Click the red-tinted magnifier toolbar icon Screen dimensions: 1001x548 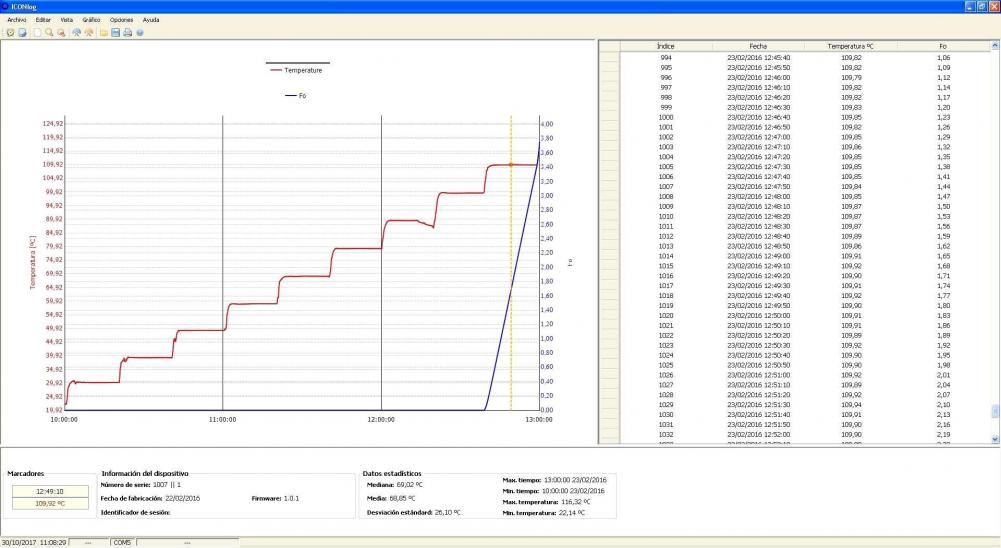tap(61, 32)
